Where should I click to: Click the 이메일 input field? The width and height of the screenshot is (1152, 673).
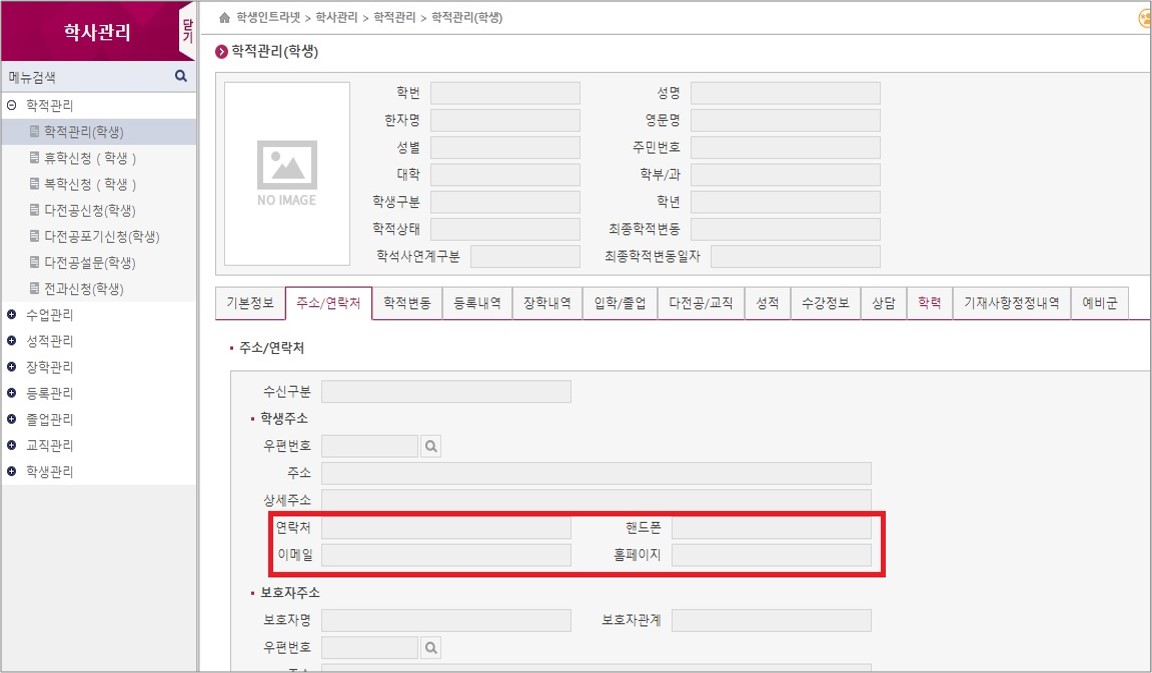(x=446, y=555)
